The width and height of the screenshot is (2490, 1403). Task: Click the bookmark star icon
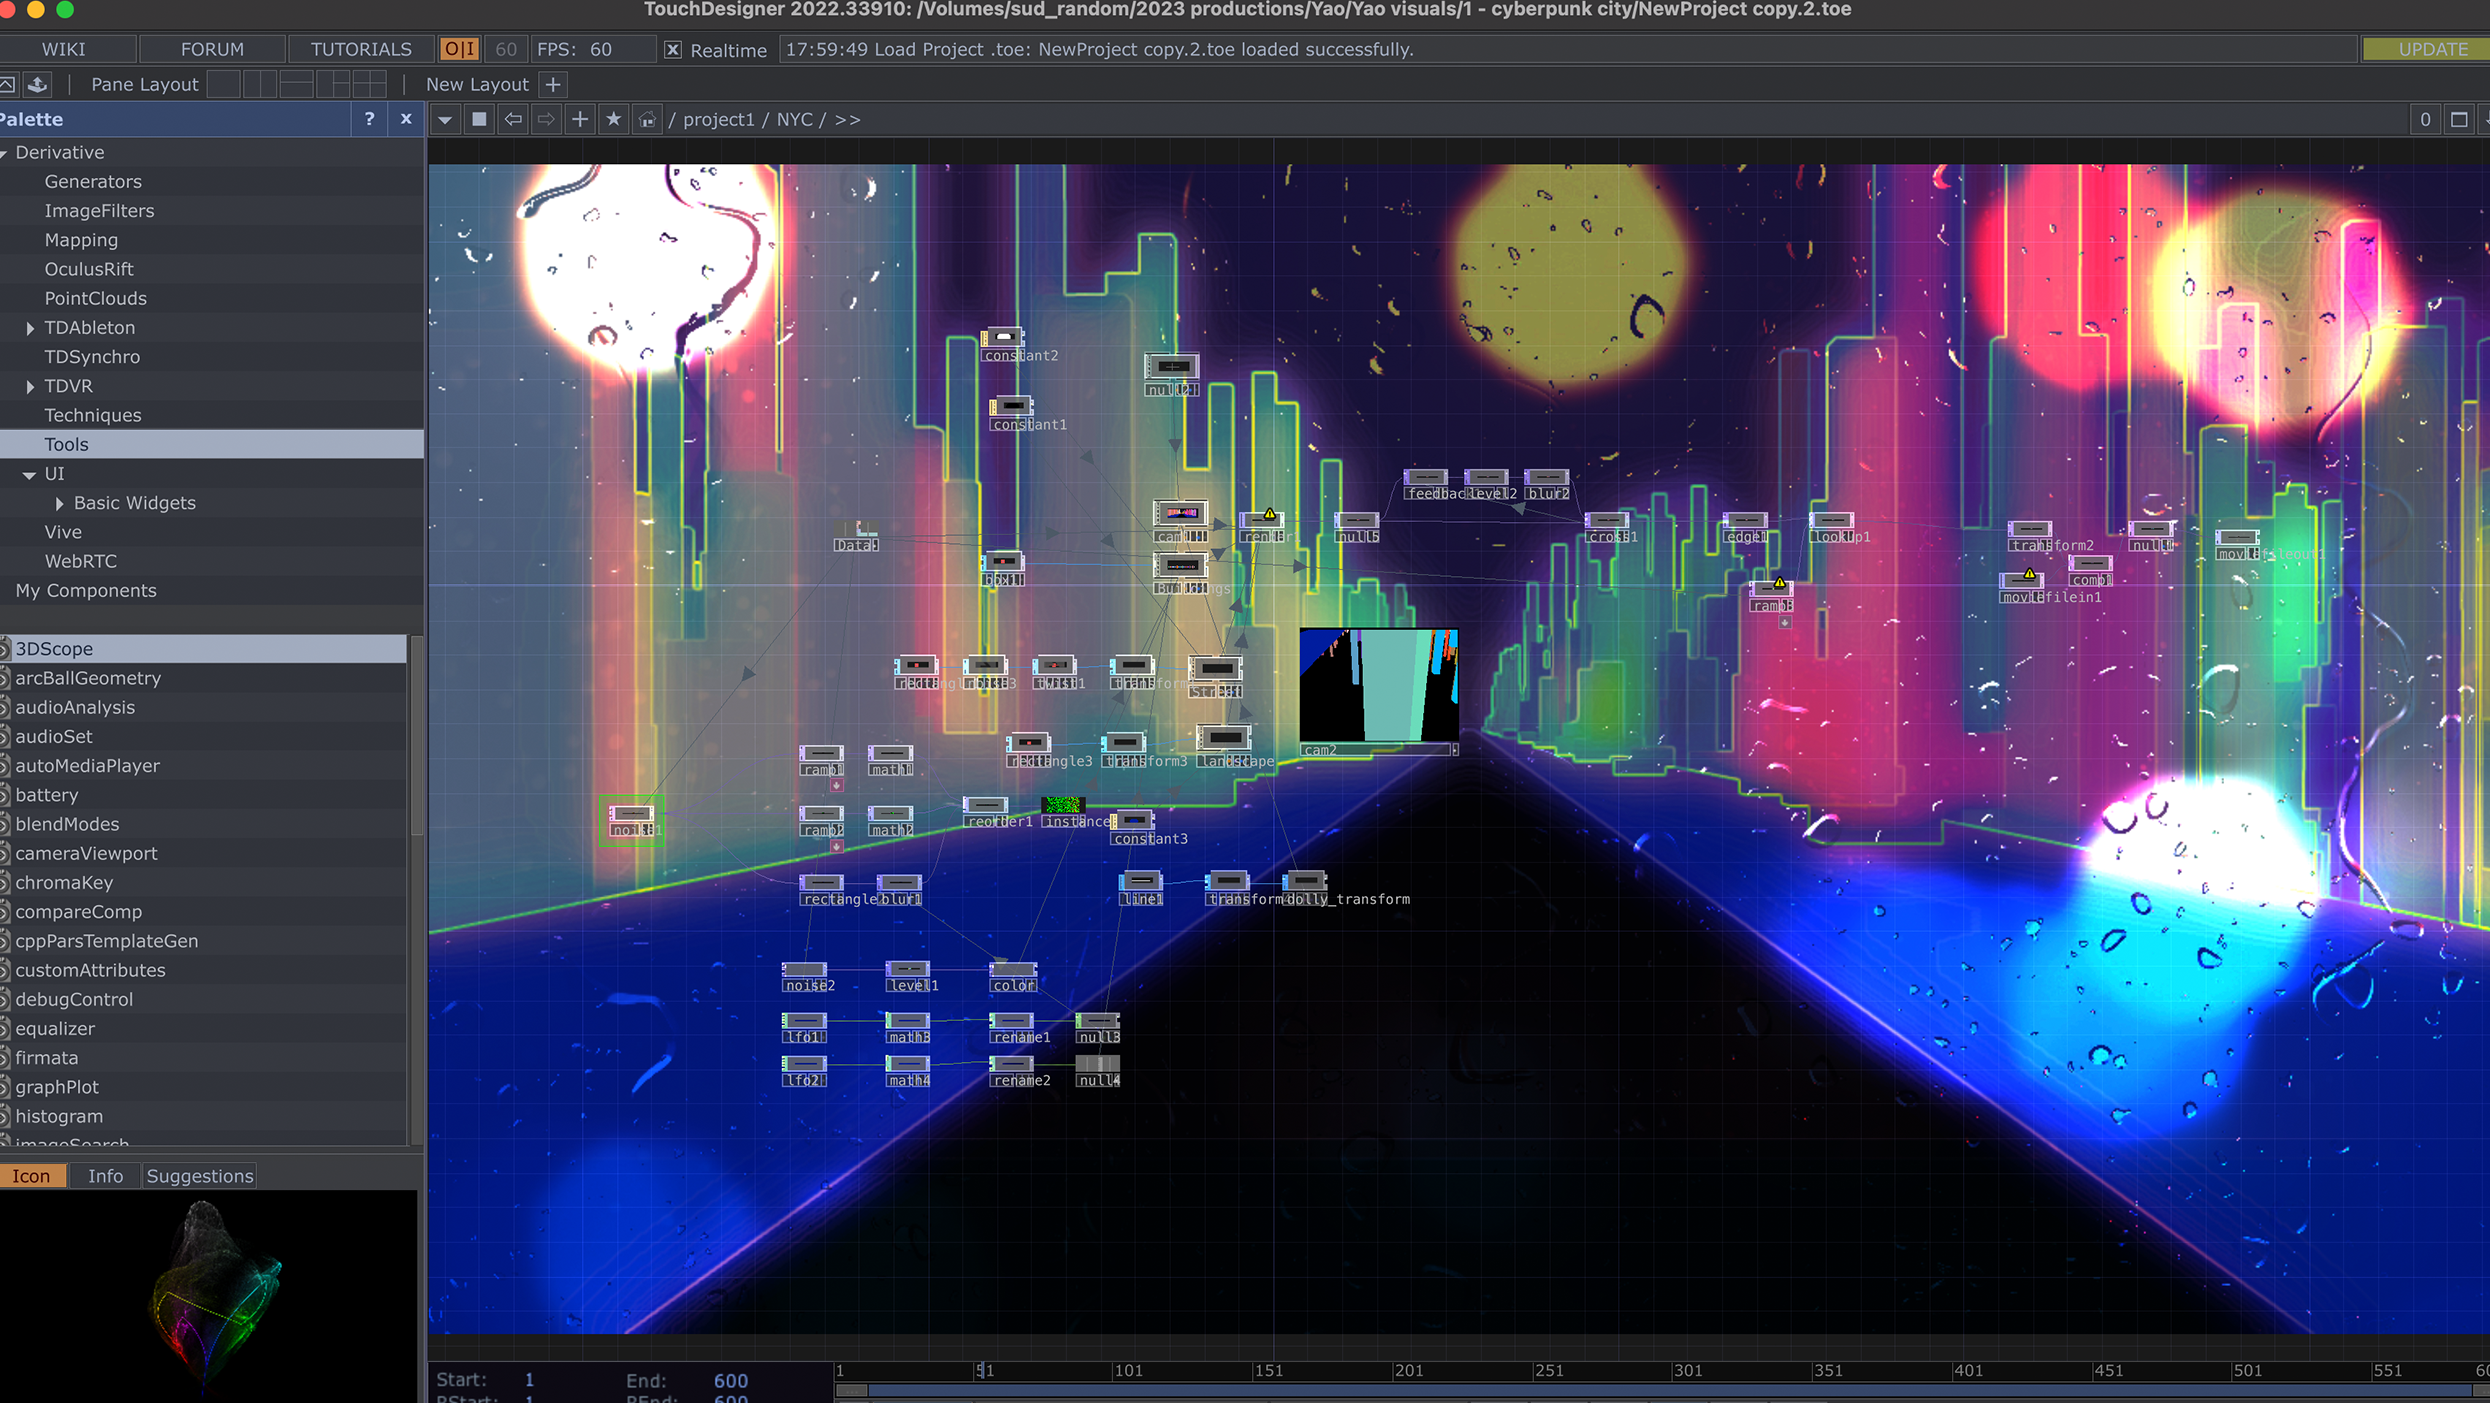click(613, 119)
